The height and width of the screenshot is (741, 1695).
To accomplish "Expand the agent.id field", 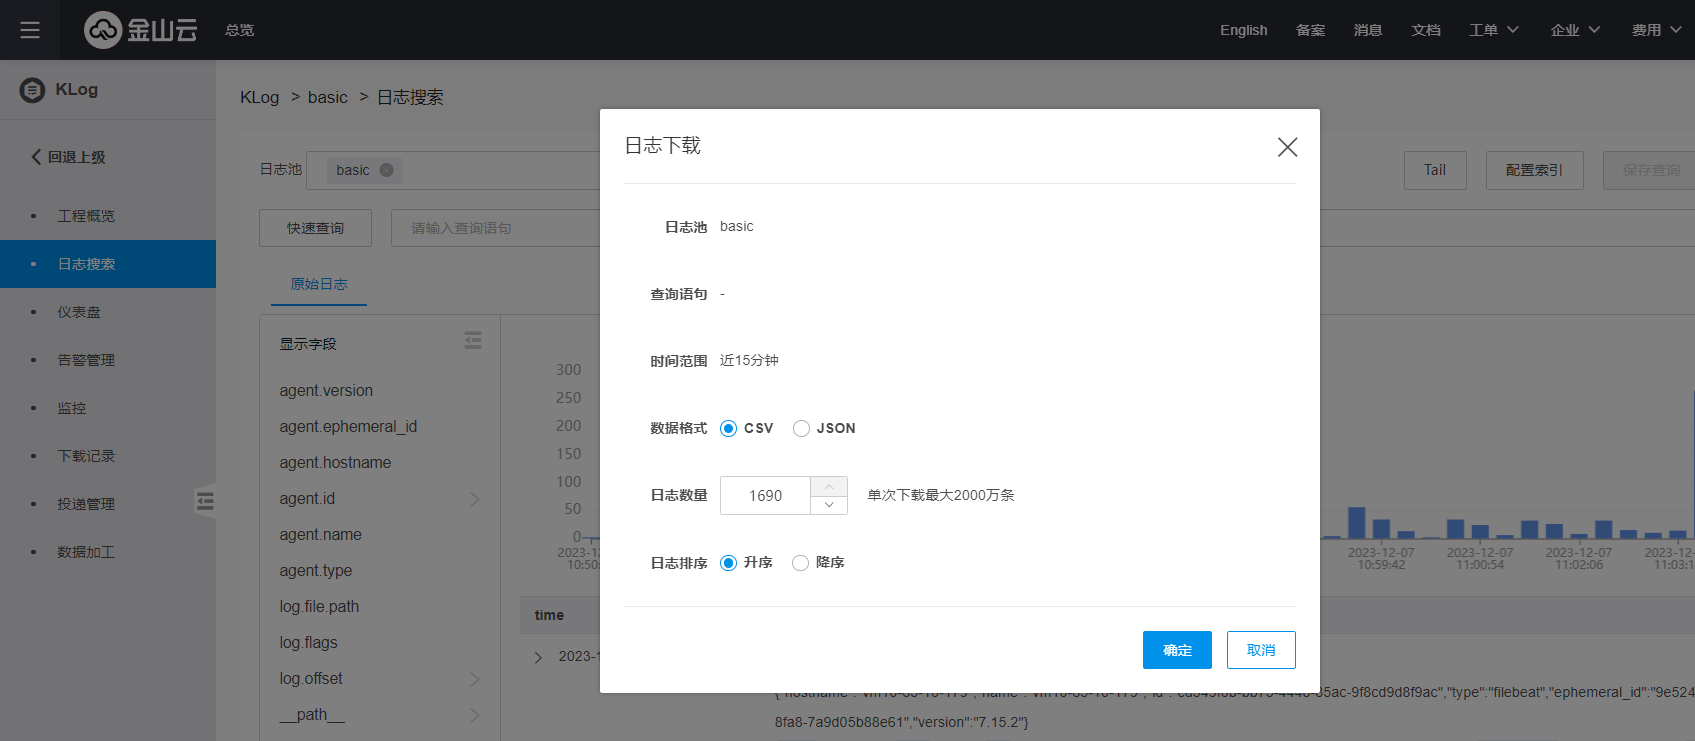I will pos(475,499).
